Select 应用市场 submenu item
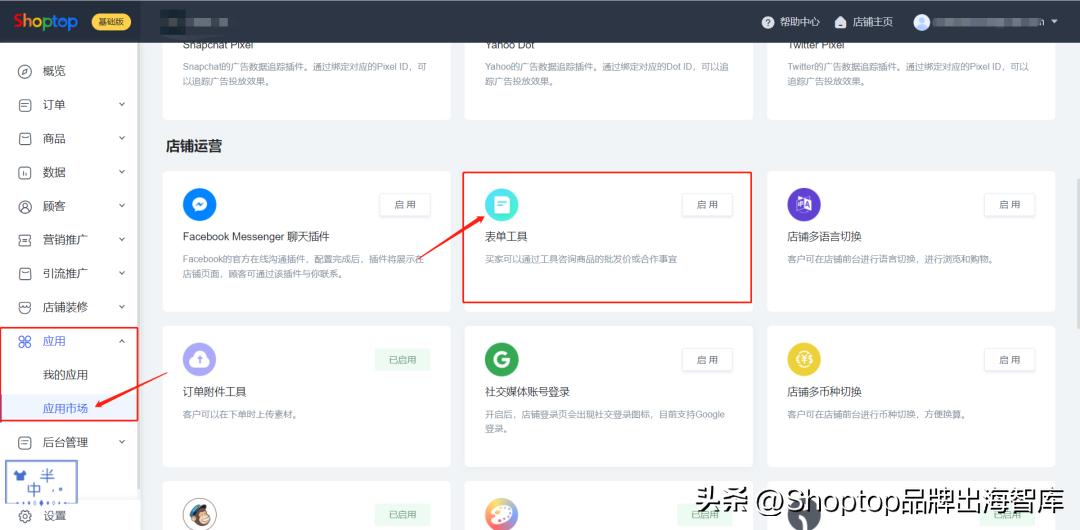 (65, 408)
